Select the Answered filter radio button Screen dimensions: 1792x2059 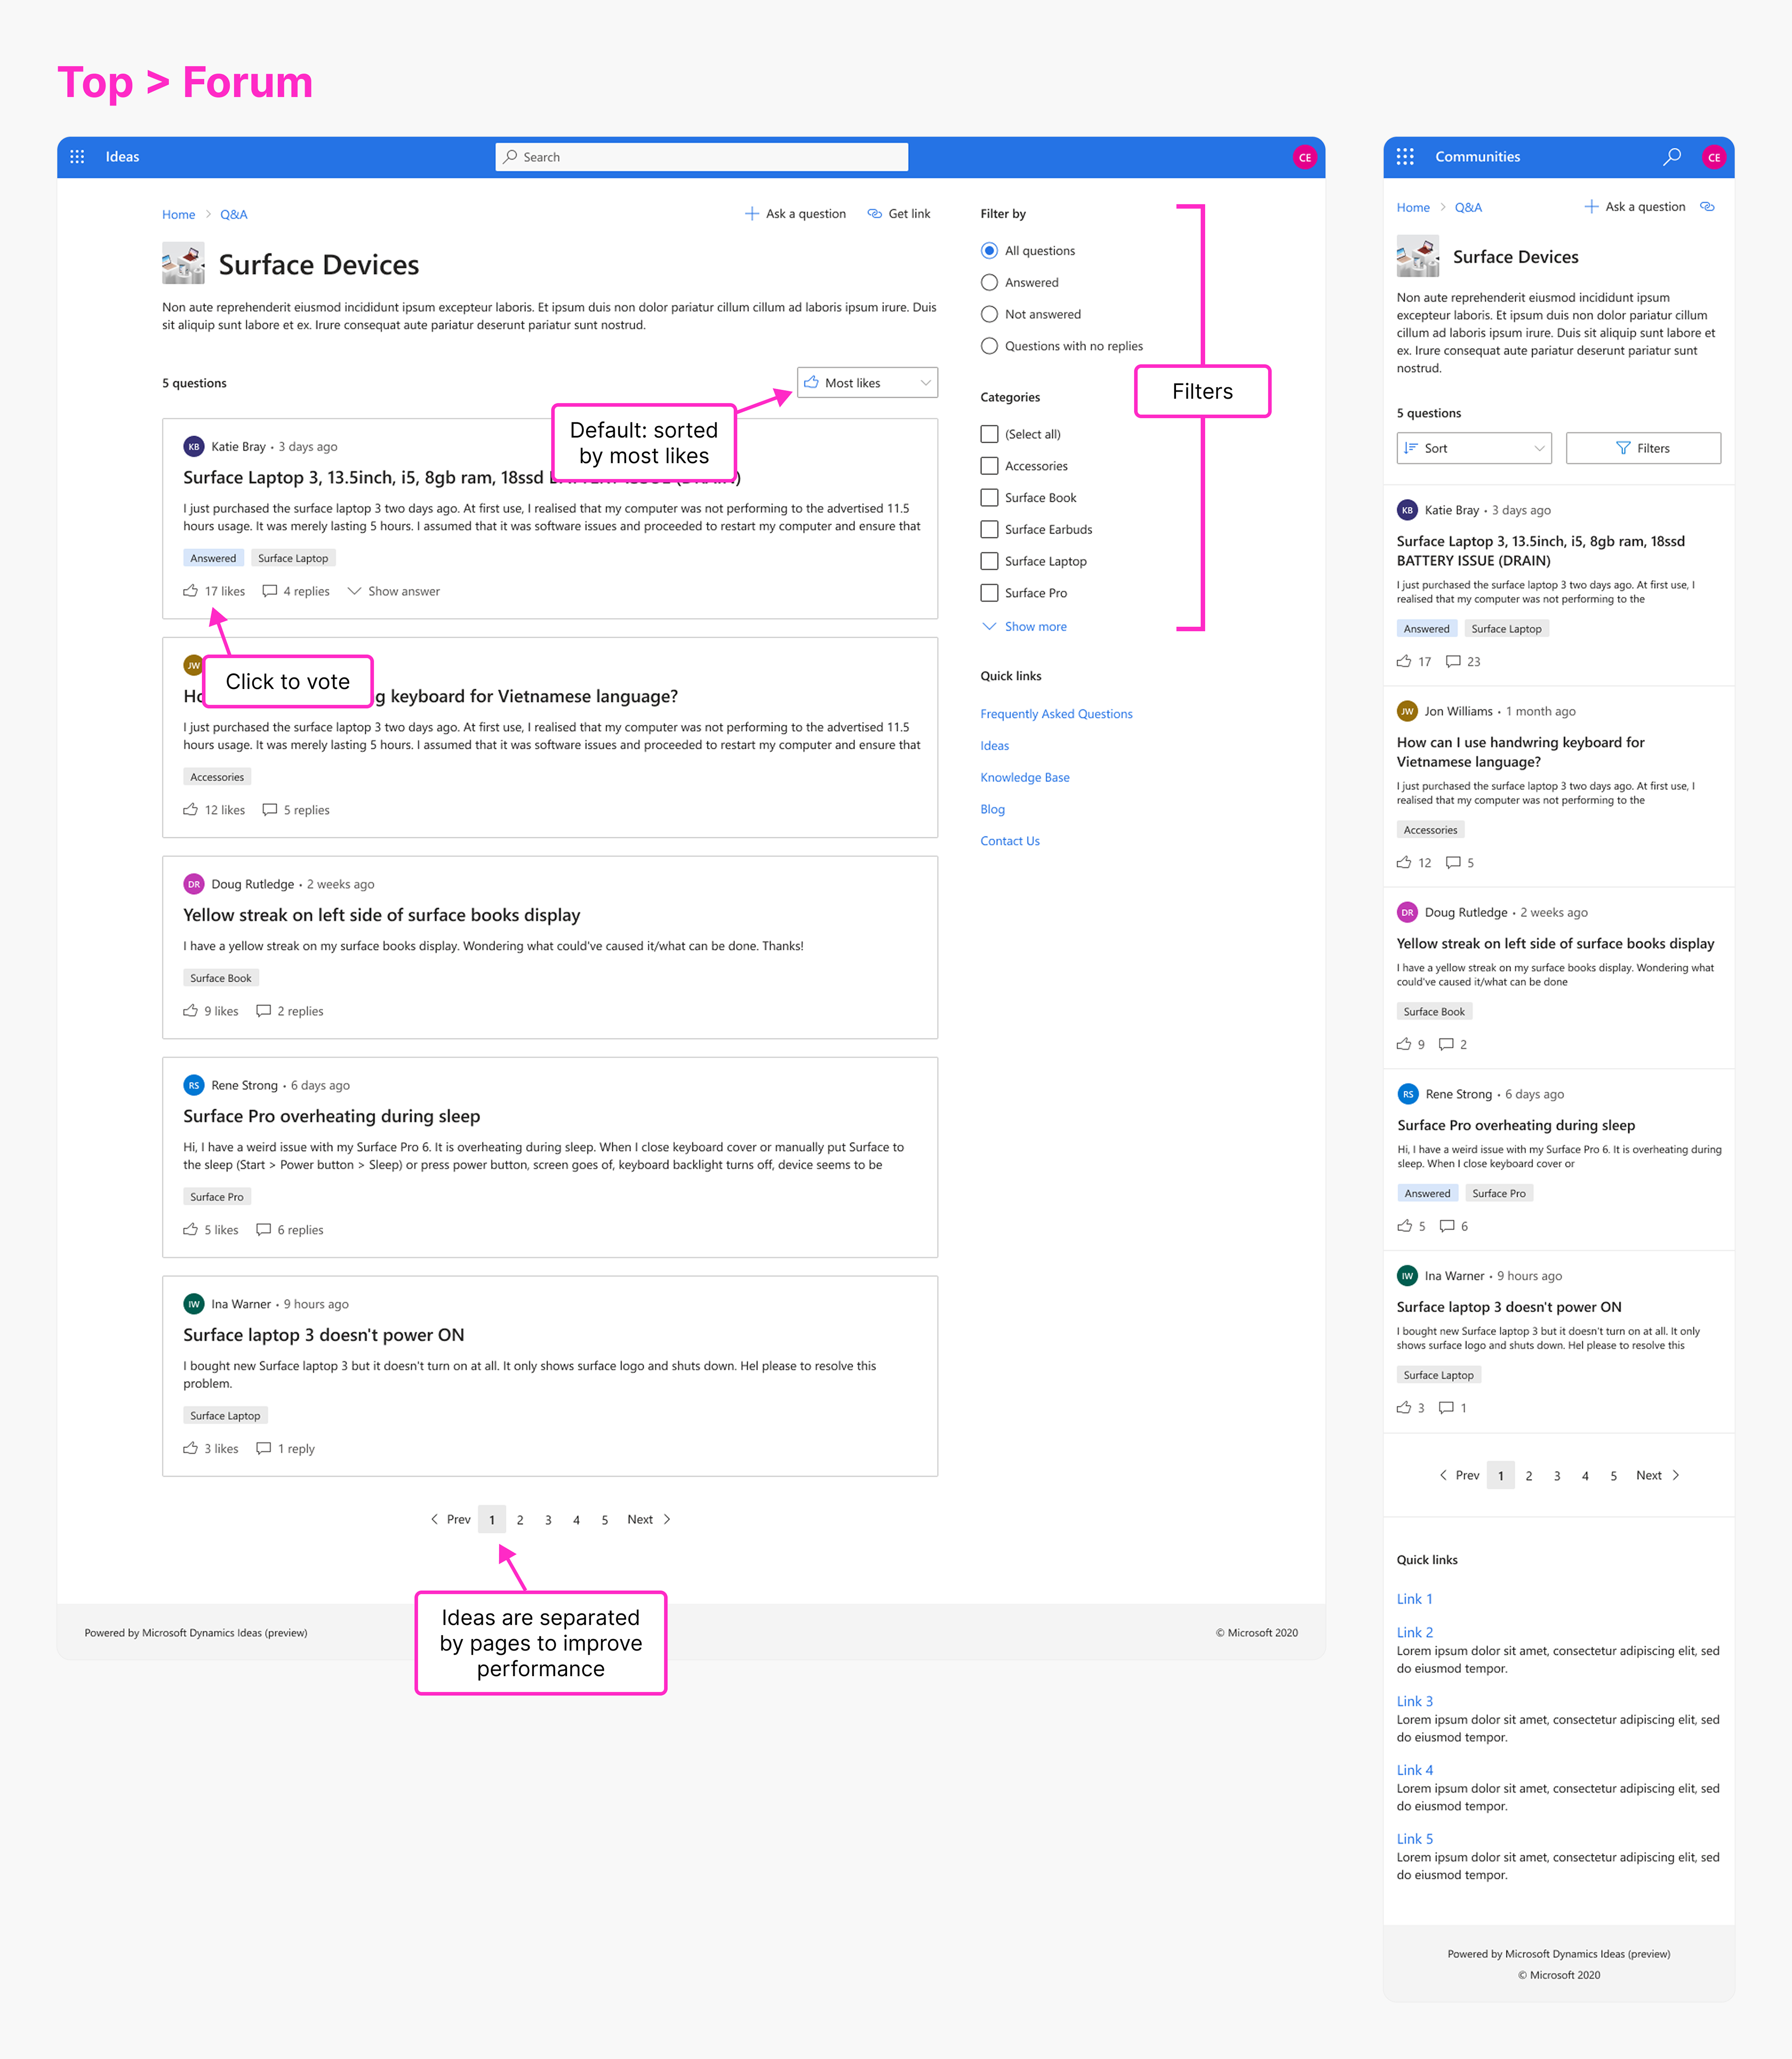pos(989,283)
